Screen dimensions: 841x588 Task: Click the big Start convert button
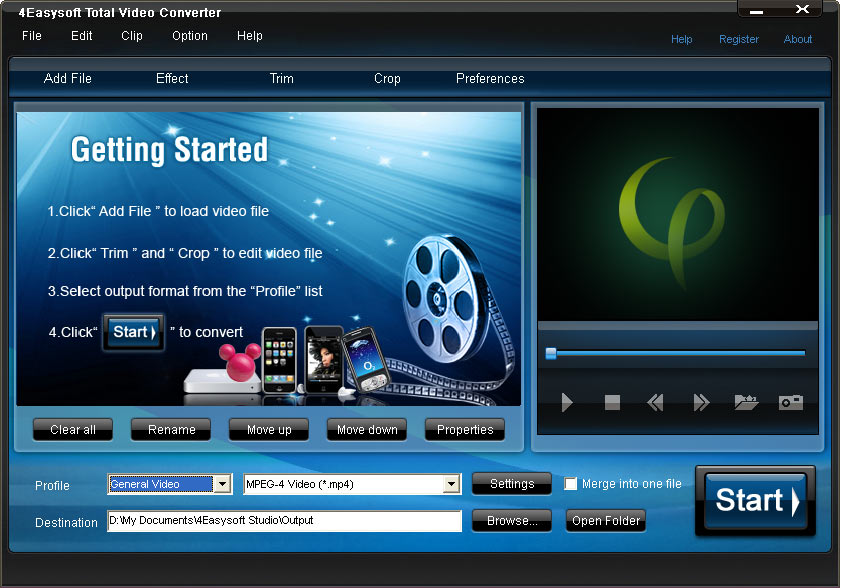[x=755, y=501]
